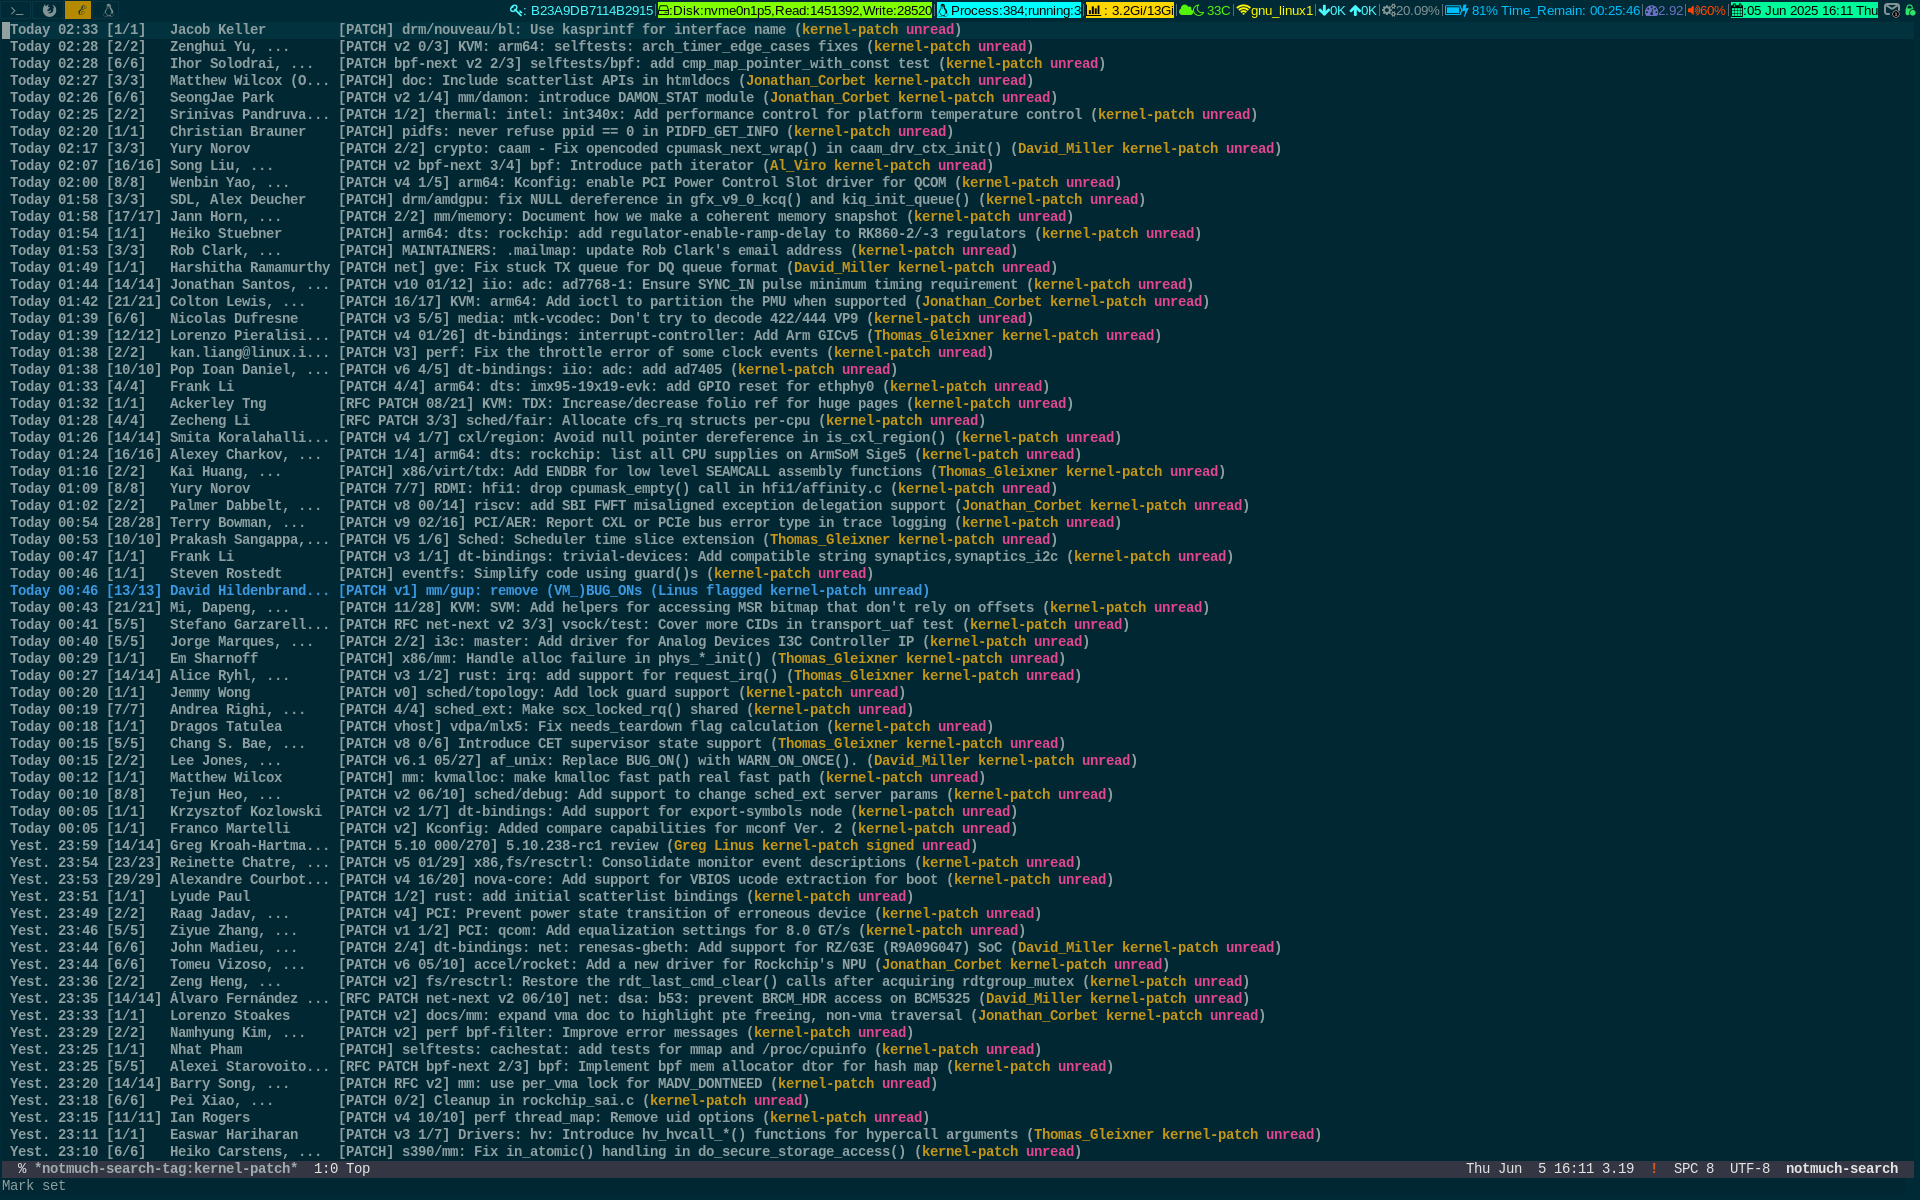Click the GPG key icon
This screenshot has height=1200, width=1920.
coord(517,10)
